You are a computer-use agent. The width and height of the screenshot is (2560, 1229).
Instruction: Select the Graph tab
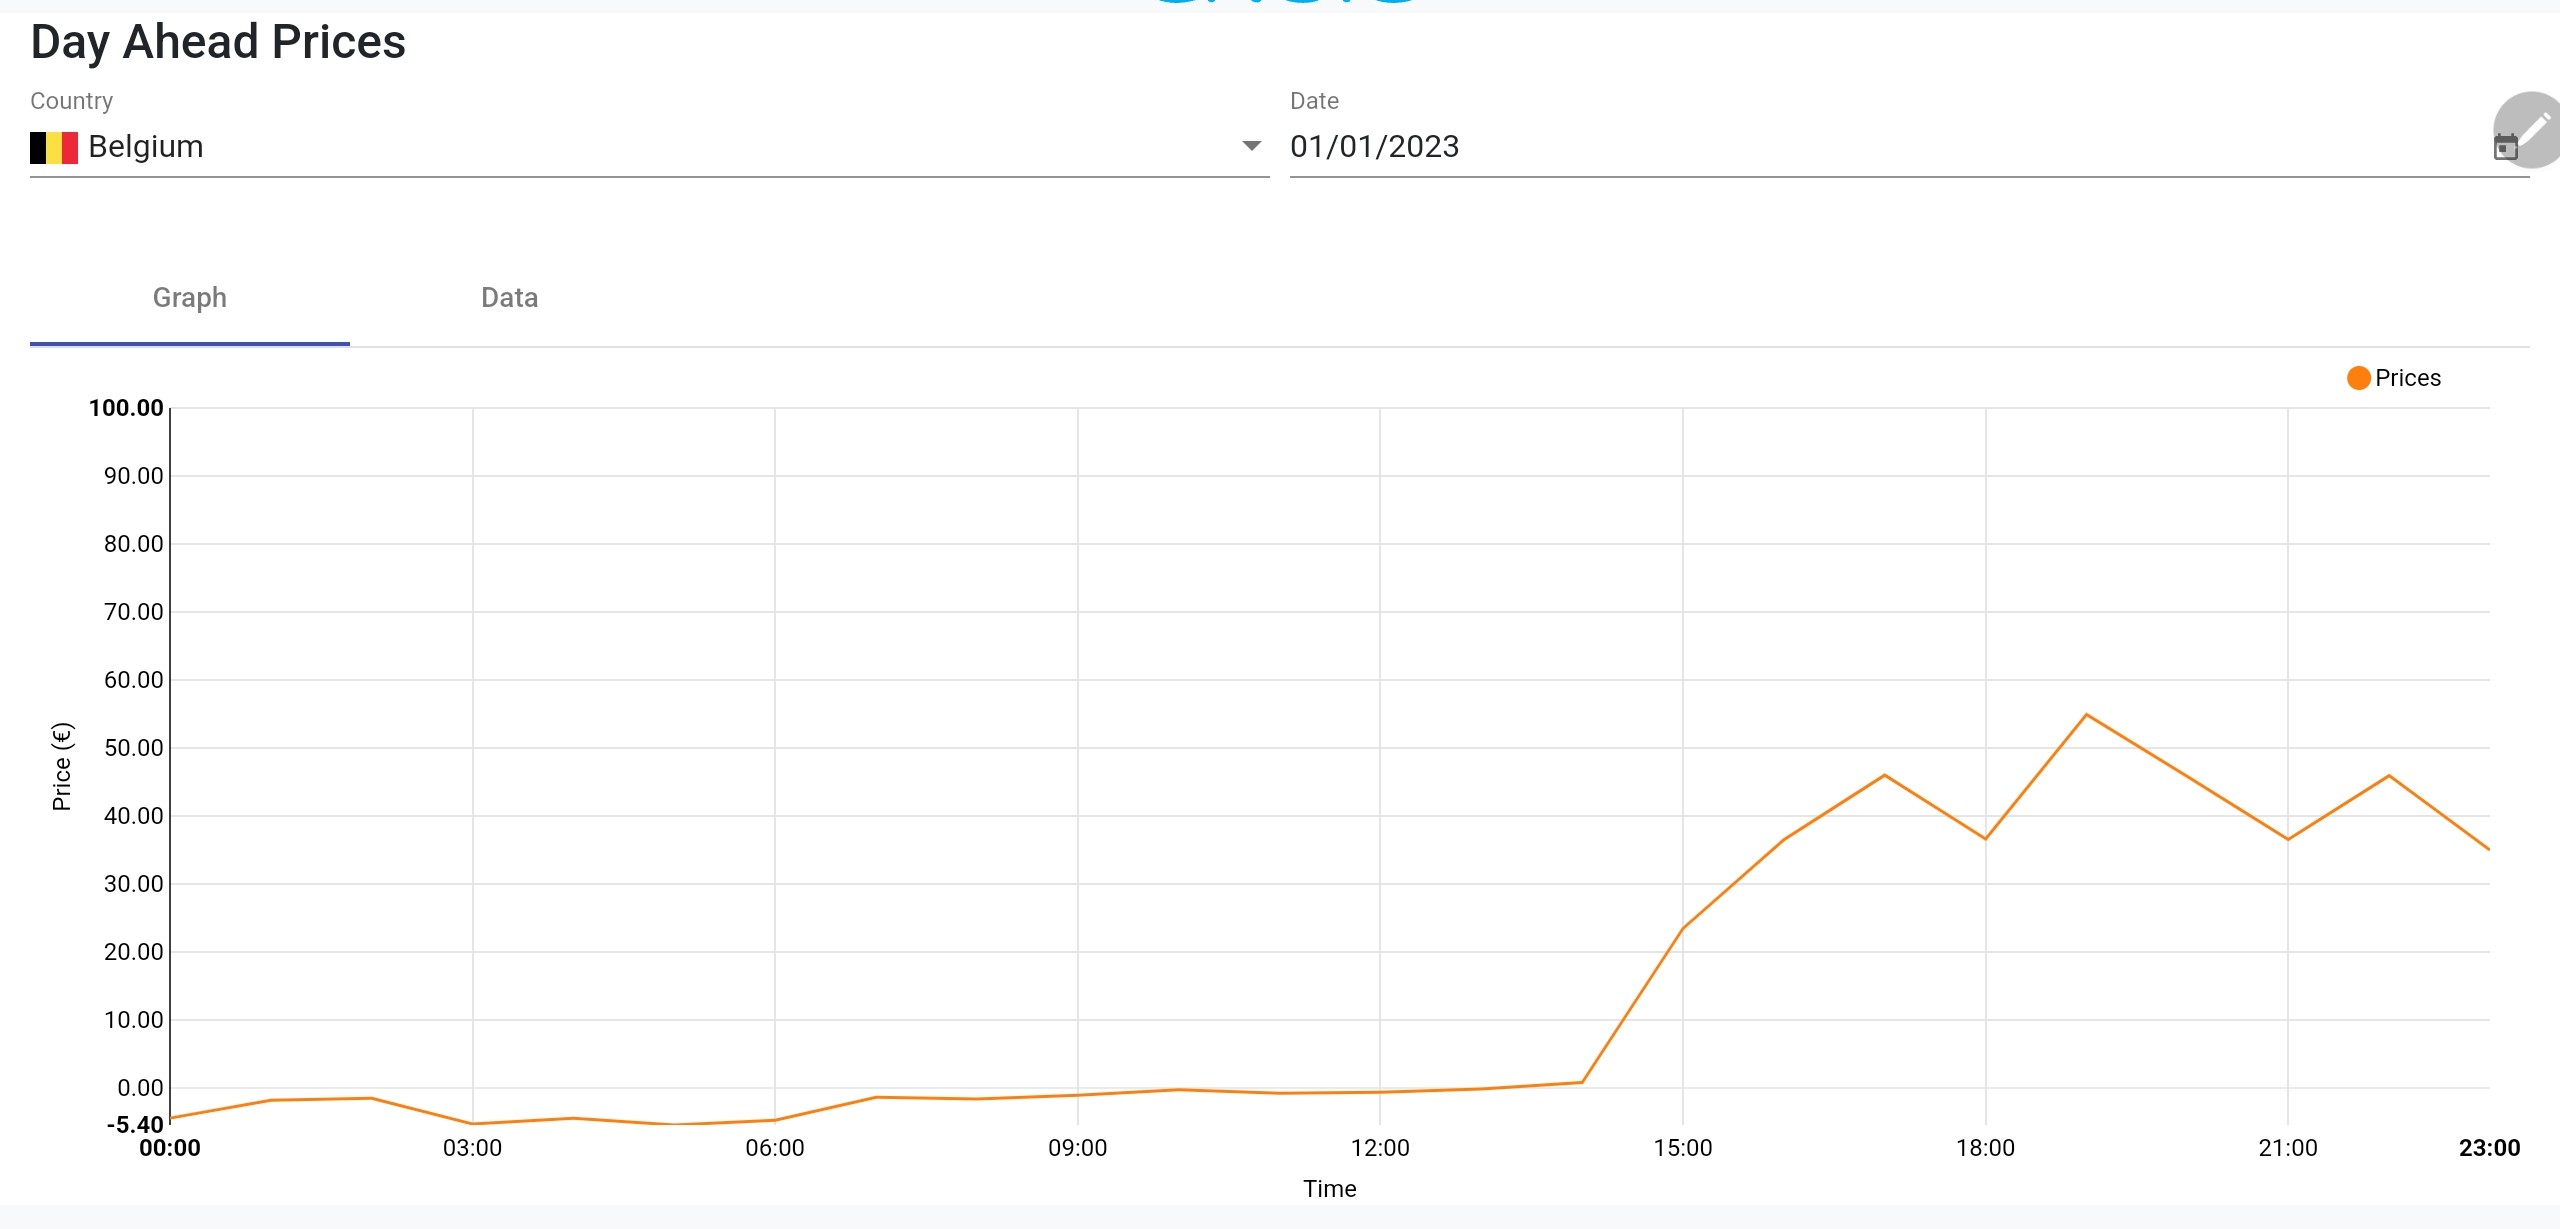point(189,298)
